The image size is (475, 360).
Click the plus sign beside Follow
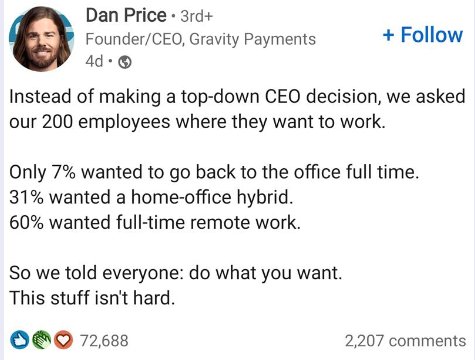[x=389, y=35]
